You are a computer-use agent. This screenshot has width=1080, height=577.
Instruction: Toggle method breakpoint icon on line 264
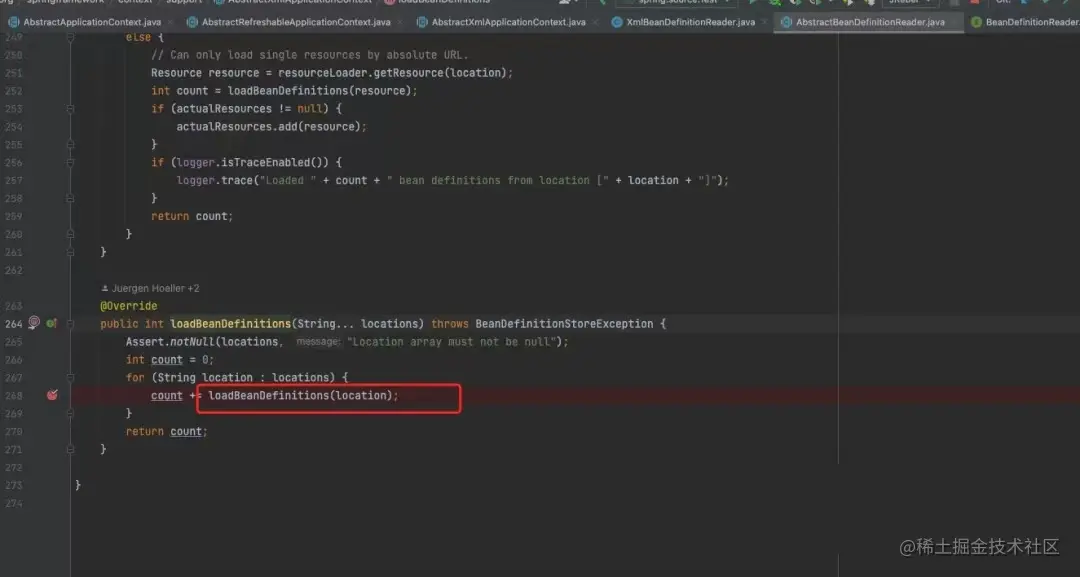click(x=34, y=323)
